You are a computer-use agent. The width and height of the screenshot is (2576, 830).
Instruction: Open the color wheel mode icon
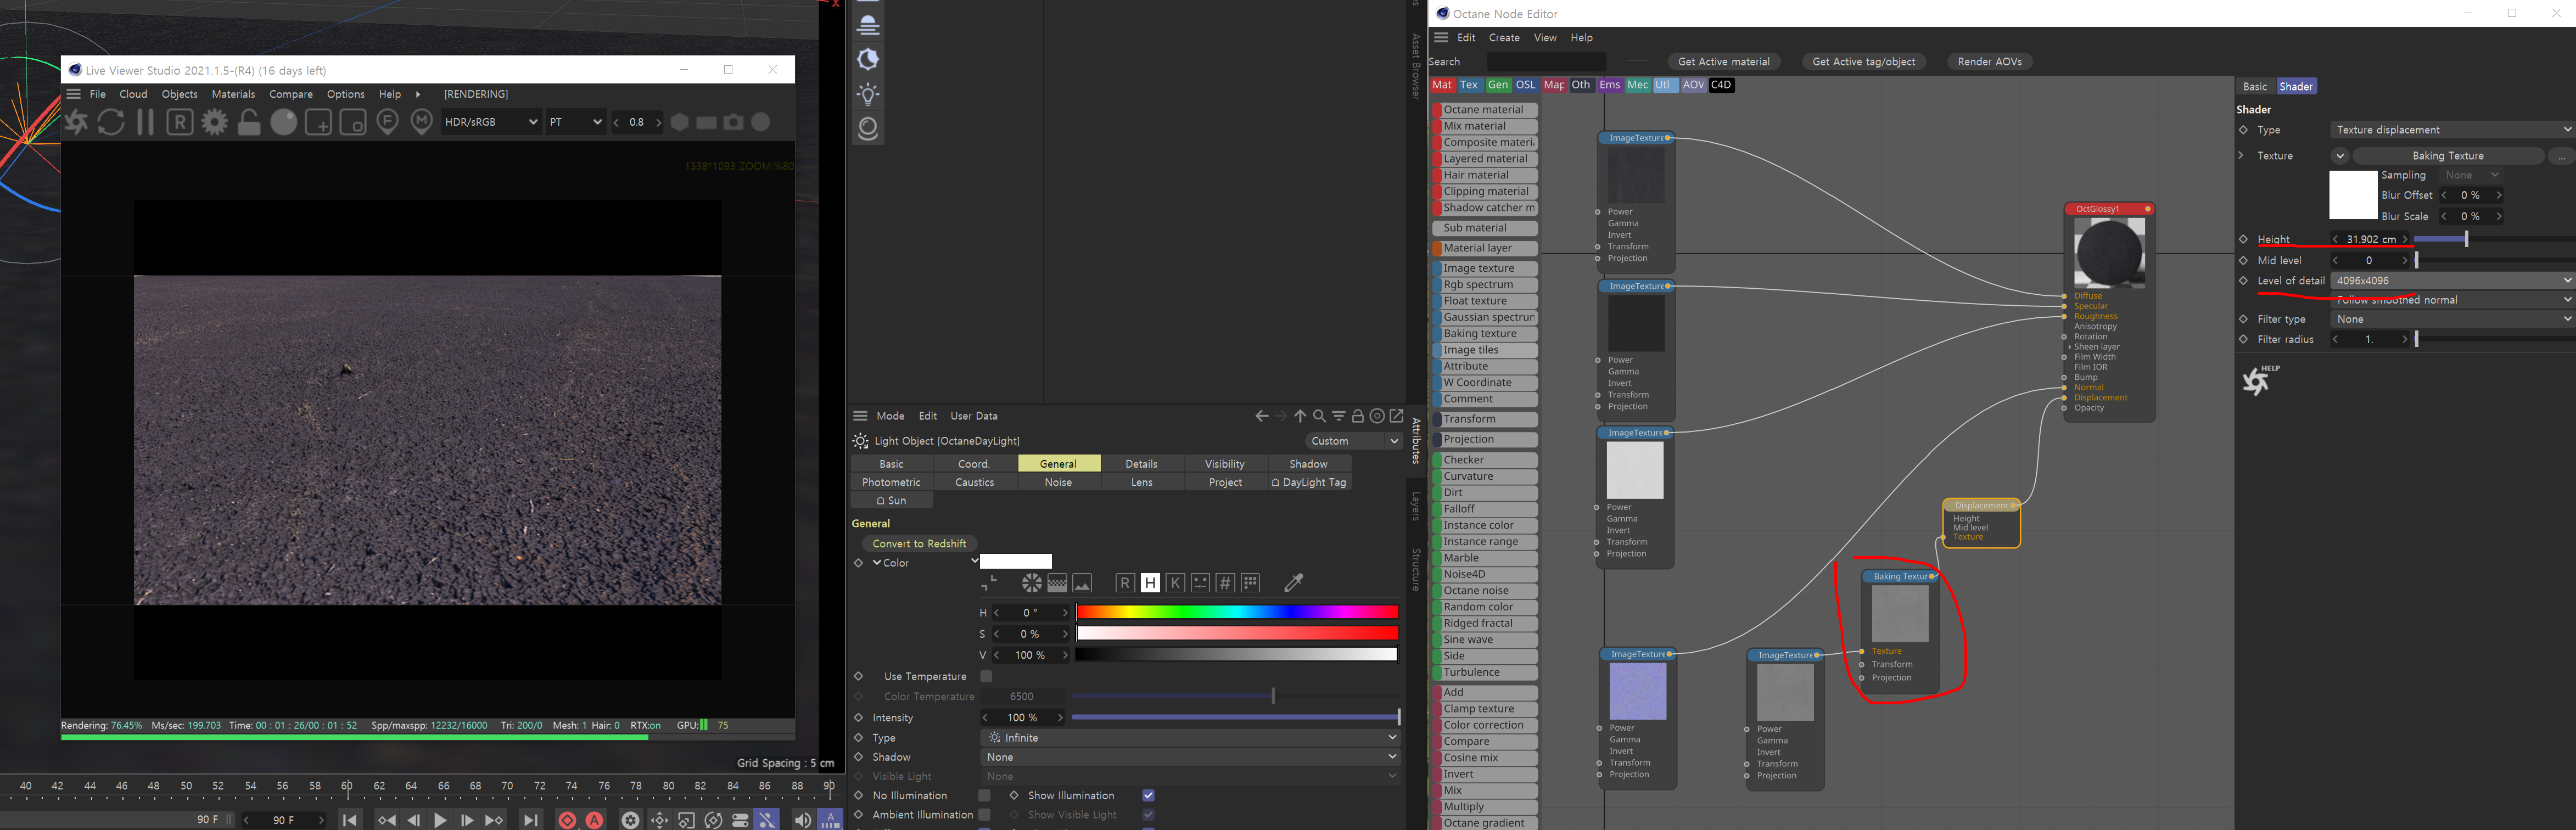click(1032, 583)
